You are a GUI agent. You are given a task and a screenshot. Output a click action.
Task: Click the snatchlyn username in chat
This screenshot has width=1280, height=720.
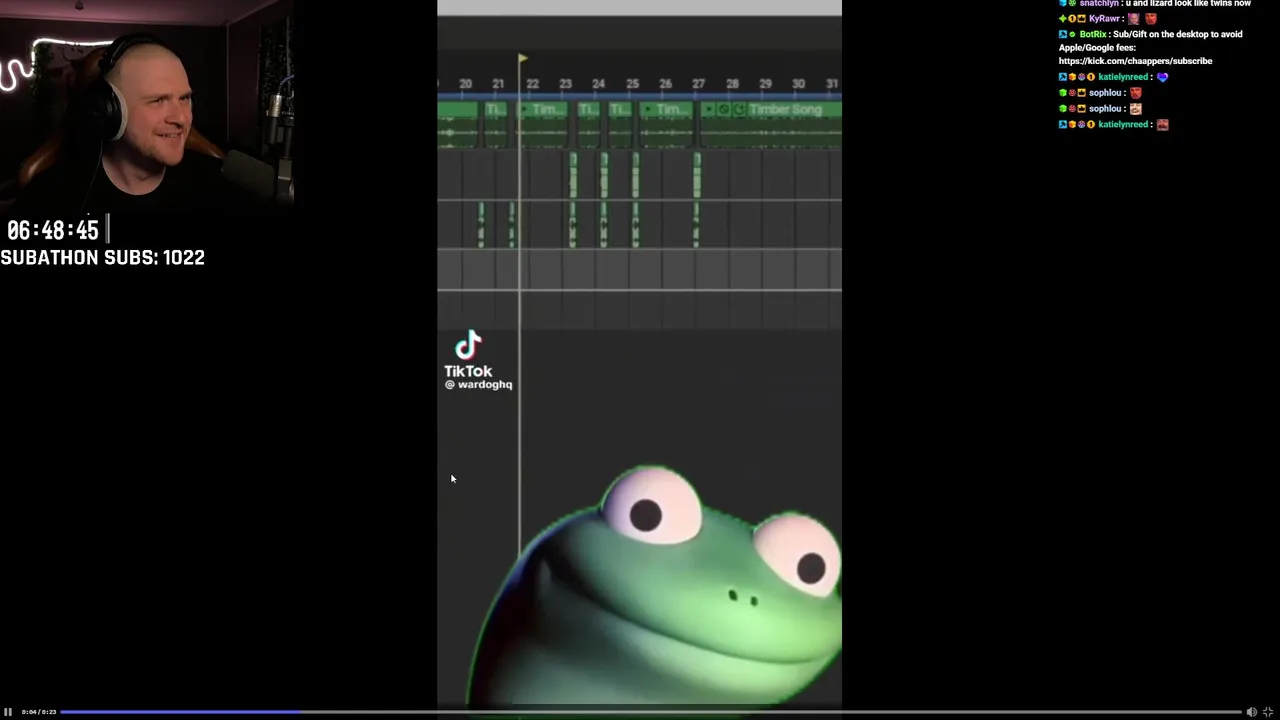point(1099,4)
